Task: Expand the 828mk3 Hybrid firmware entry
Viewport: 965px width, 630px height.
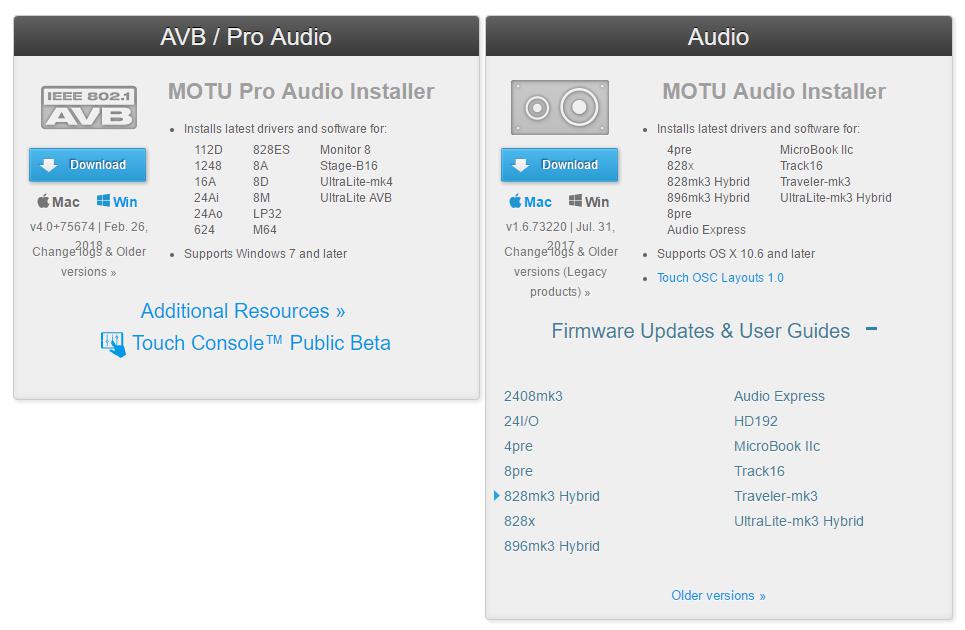Action: tap(551, 496)
